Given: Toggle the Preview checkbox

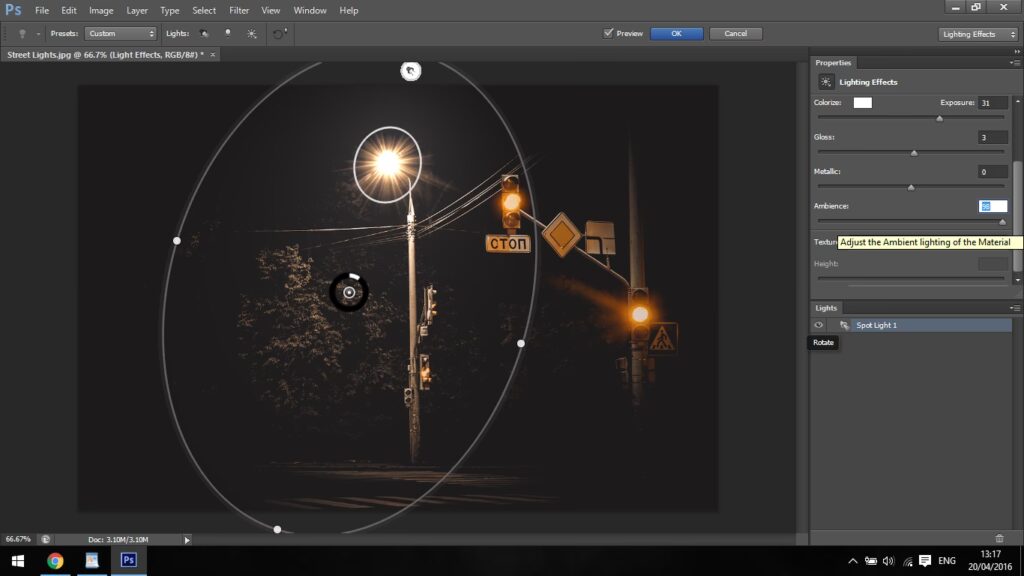Looking at the screenshot, I should [x=608, y=33].
